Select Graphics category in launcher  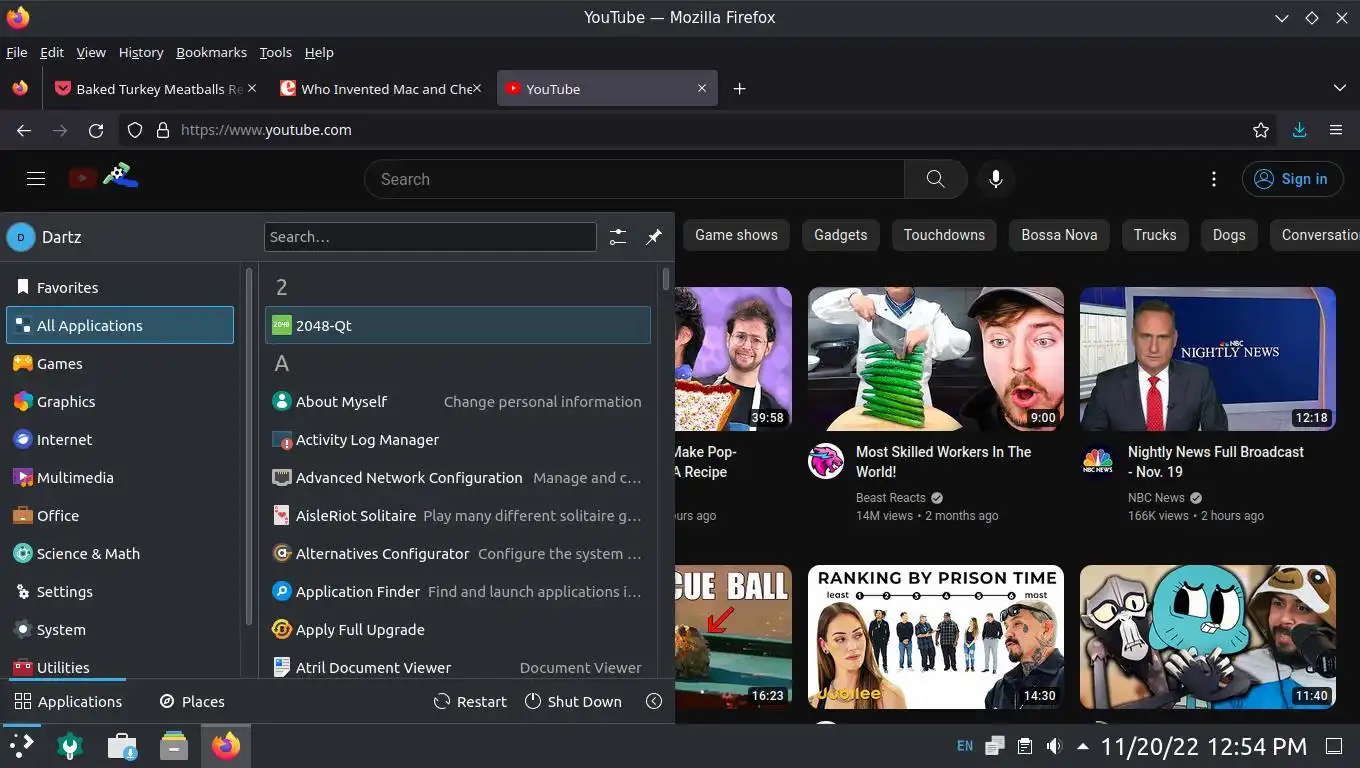tap(120, 401)
